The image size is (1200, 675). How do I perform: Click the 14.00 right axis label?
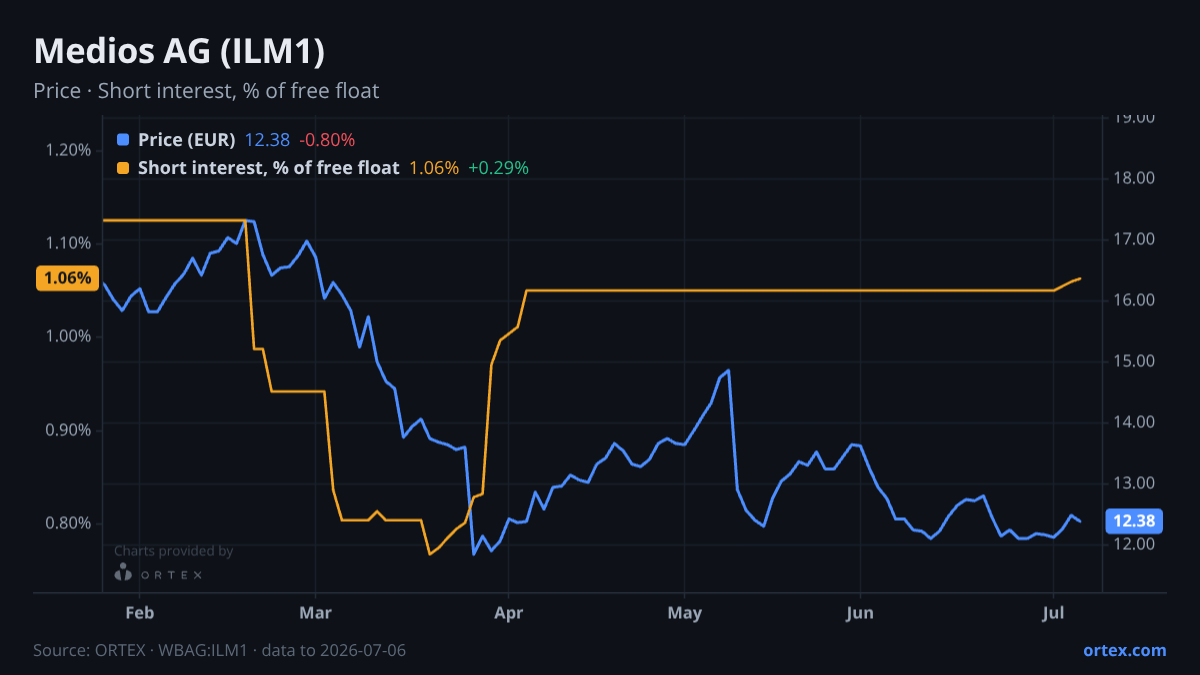coord(1134,423)
